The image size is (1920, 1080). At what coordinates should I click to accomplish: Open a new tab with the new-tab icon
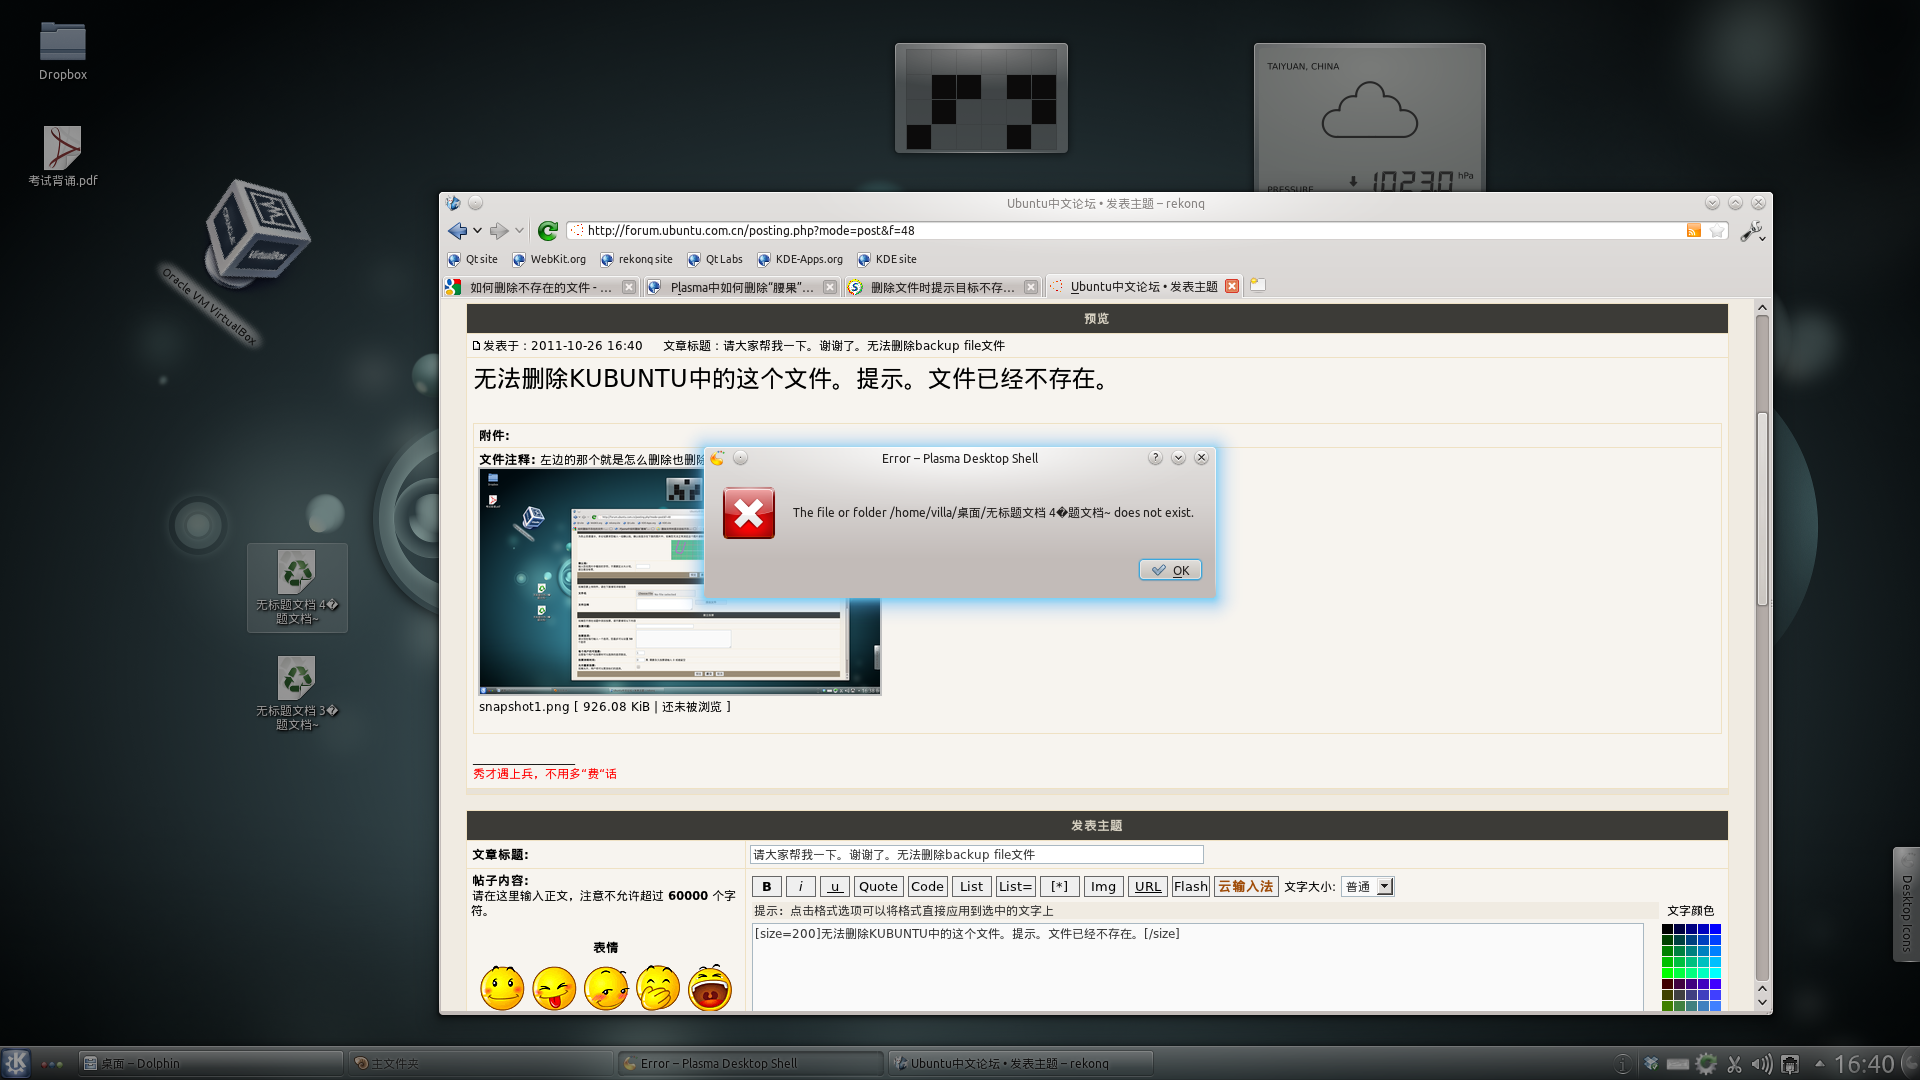coord(1258,285)
